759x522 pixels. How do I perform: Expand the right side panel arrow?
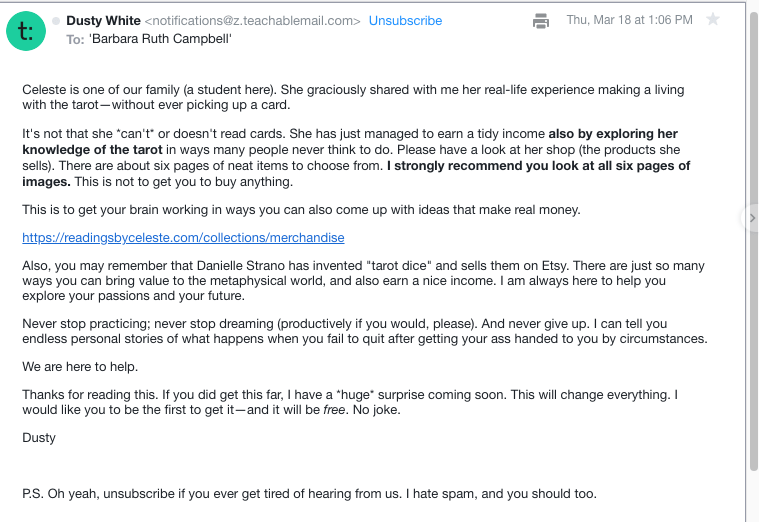coord(751,217)
